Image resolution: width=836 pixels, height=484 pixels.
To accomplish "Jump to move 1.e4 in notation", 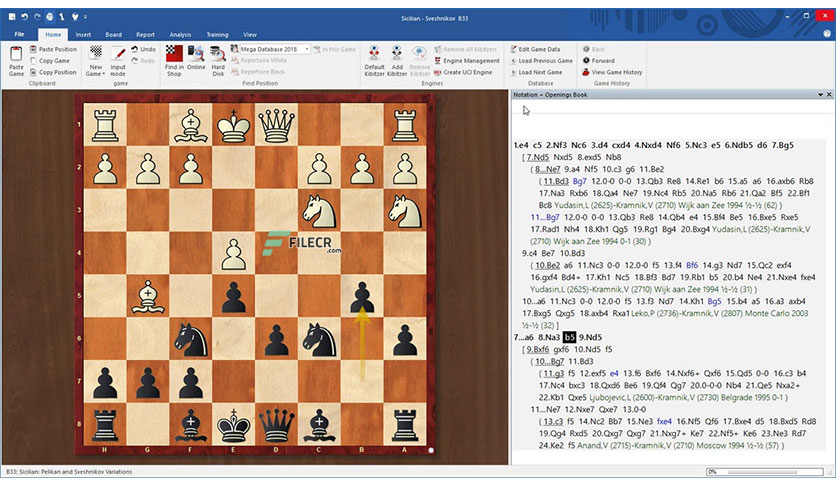I will pos(521,145).
